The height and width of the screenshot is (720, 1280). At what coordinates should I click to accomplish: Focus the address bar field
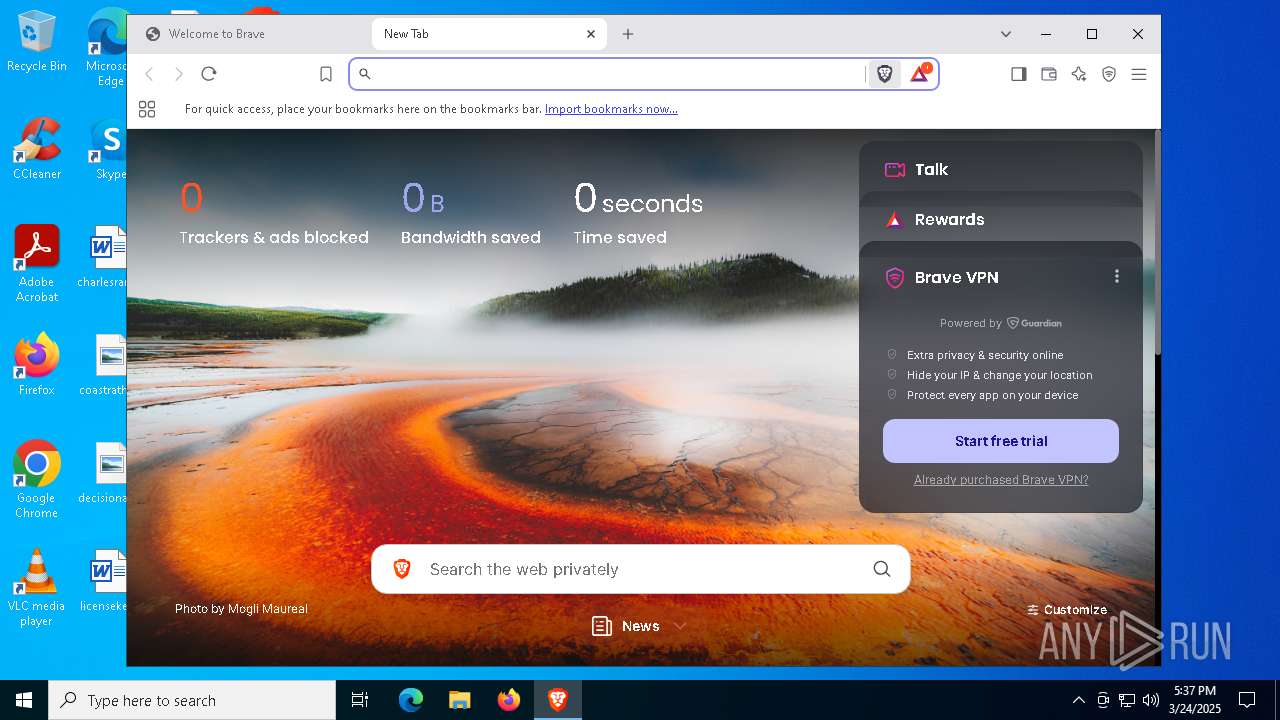point(617,74)
